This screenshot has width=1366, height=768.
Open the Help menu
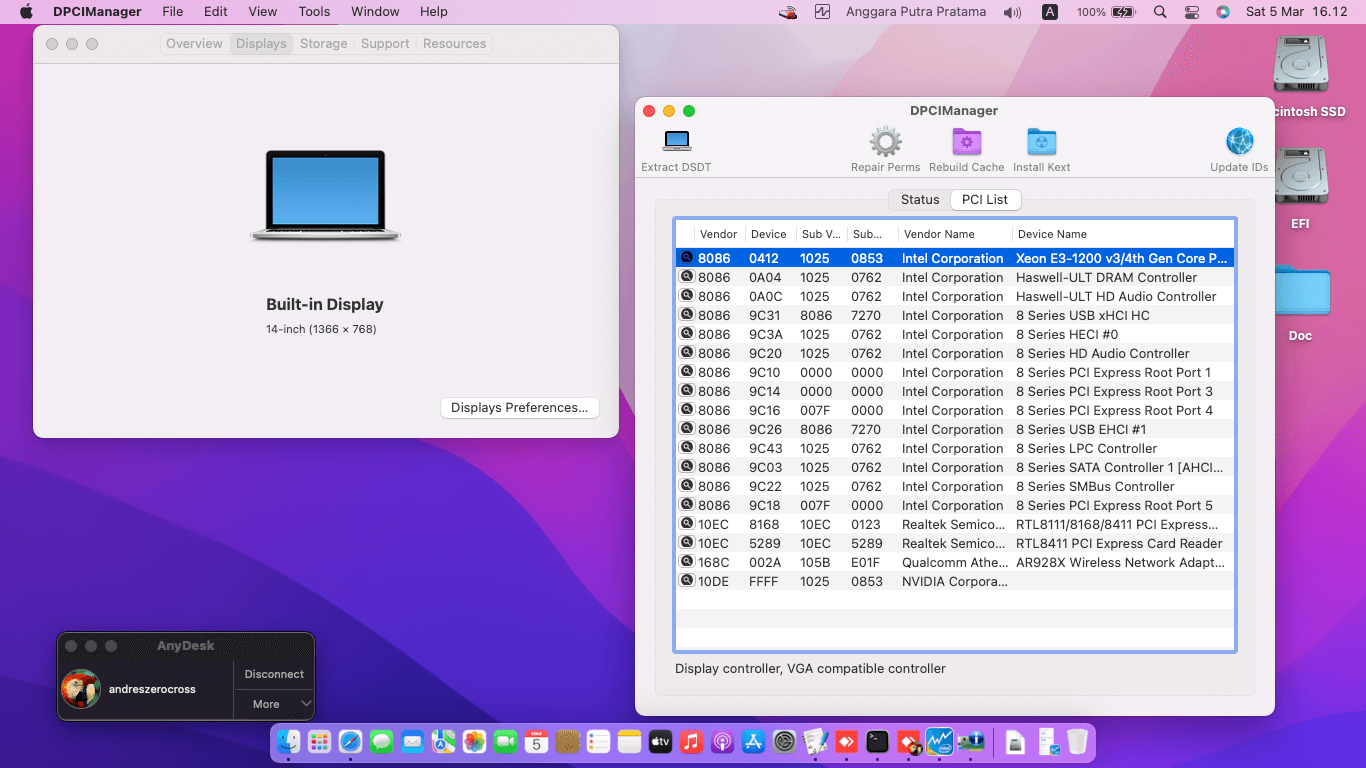[434, 12]
